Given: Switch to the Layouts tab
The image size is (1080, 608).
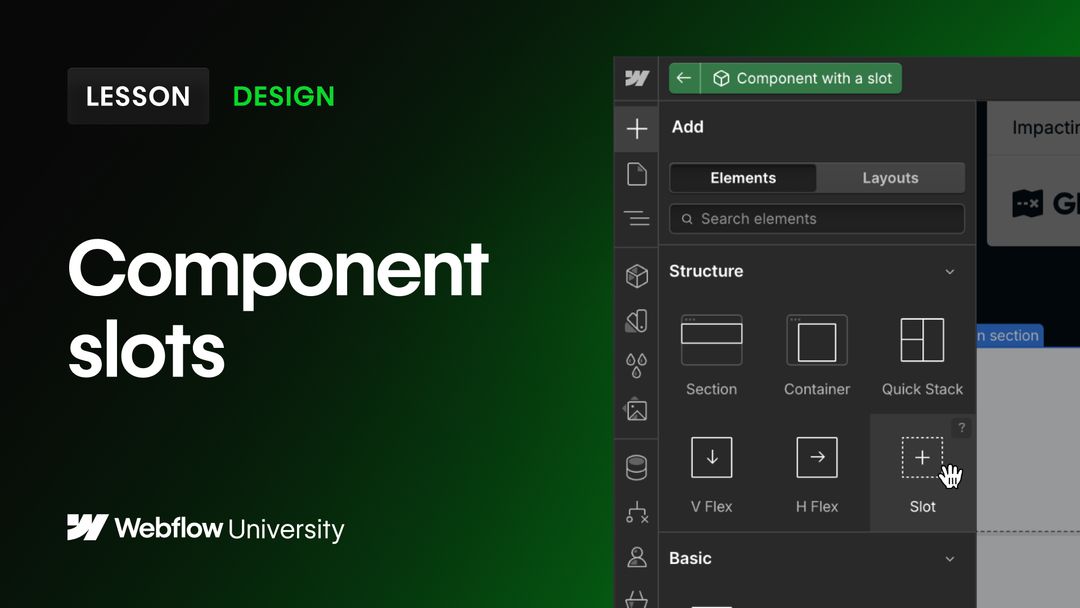Looking at the screenshot, I should pyautogui.click(x=889, y=177).
